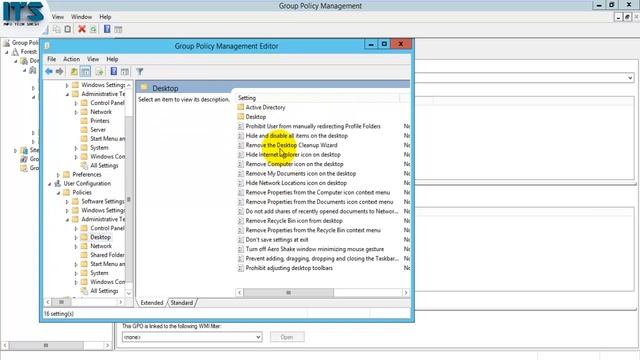Click the Paste icon in the Group Policy Management toolbar

[x=68, y=29]
